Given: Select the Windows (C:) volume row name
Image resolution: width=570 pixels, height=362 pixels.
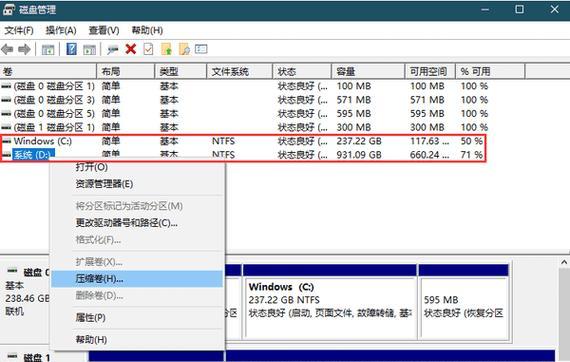Looking at the screenshot, I should click(x=43, y=141).
